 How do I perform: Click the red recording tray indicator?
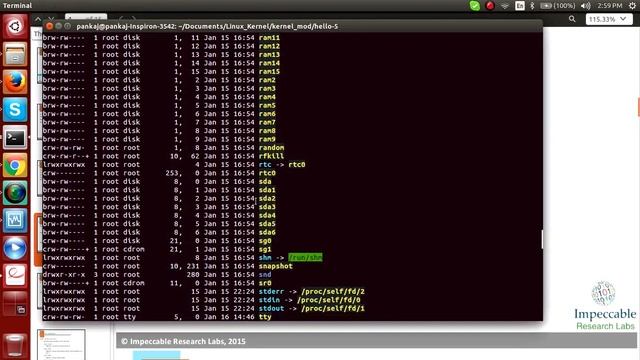[490, 6]
